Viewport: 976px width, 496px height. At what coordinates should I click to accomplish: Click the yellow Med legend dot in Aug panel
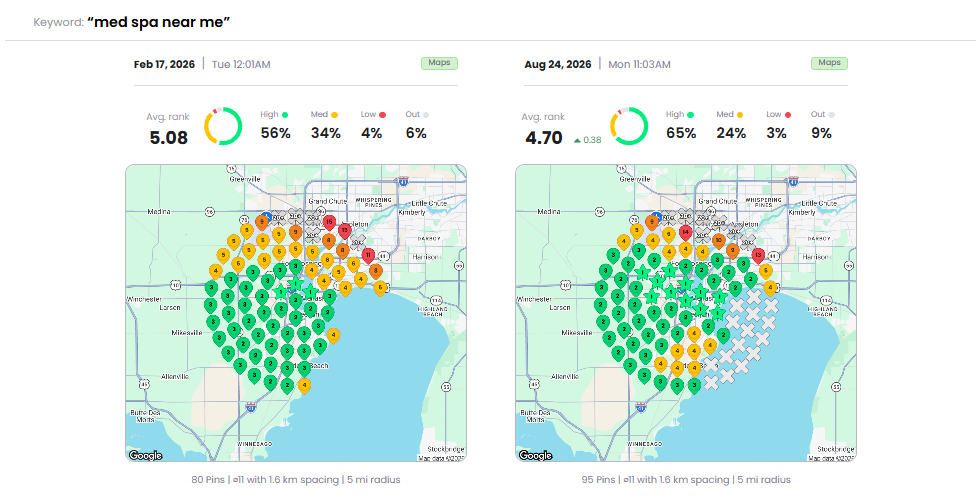click(740, 115)
